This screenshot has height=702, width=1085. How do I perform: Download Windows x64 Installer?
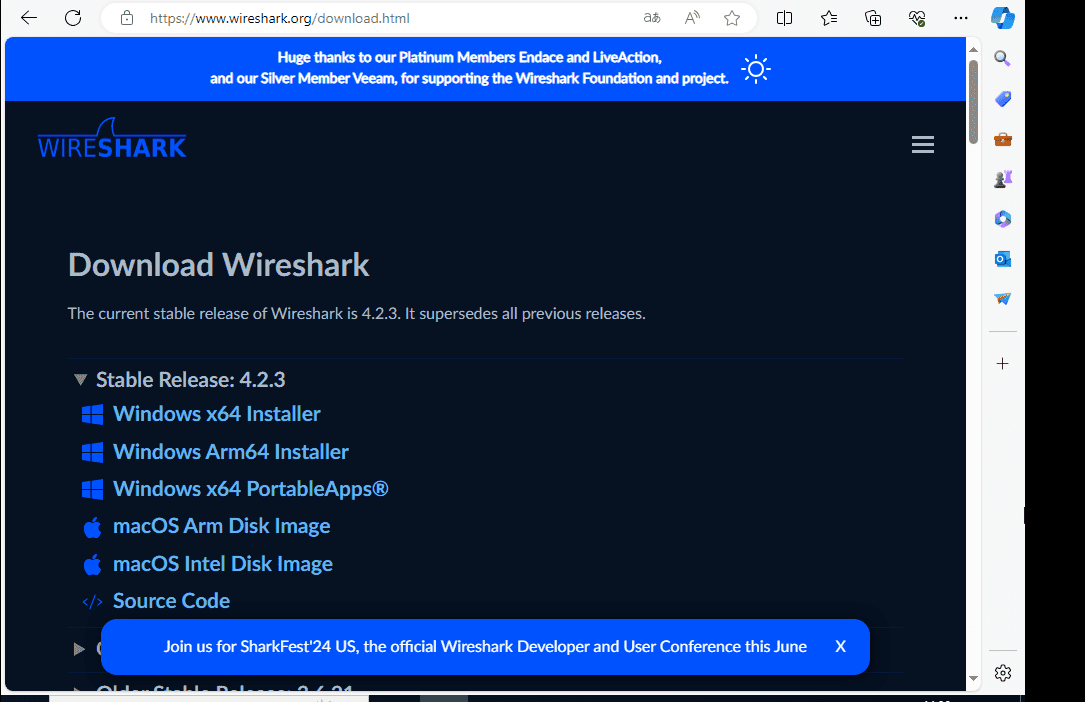click(217, 414)
